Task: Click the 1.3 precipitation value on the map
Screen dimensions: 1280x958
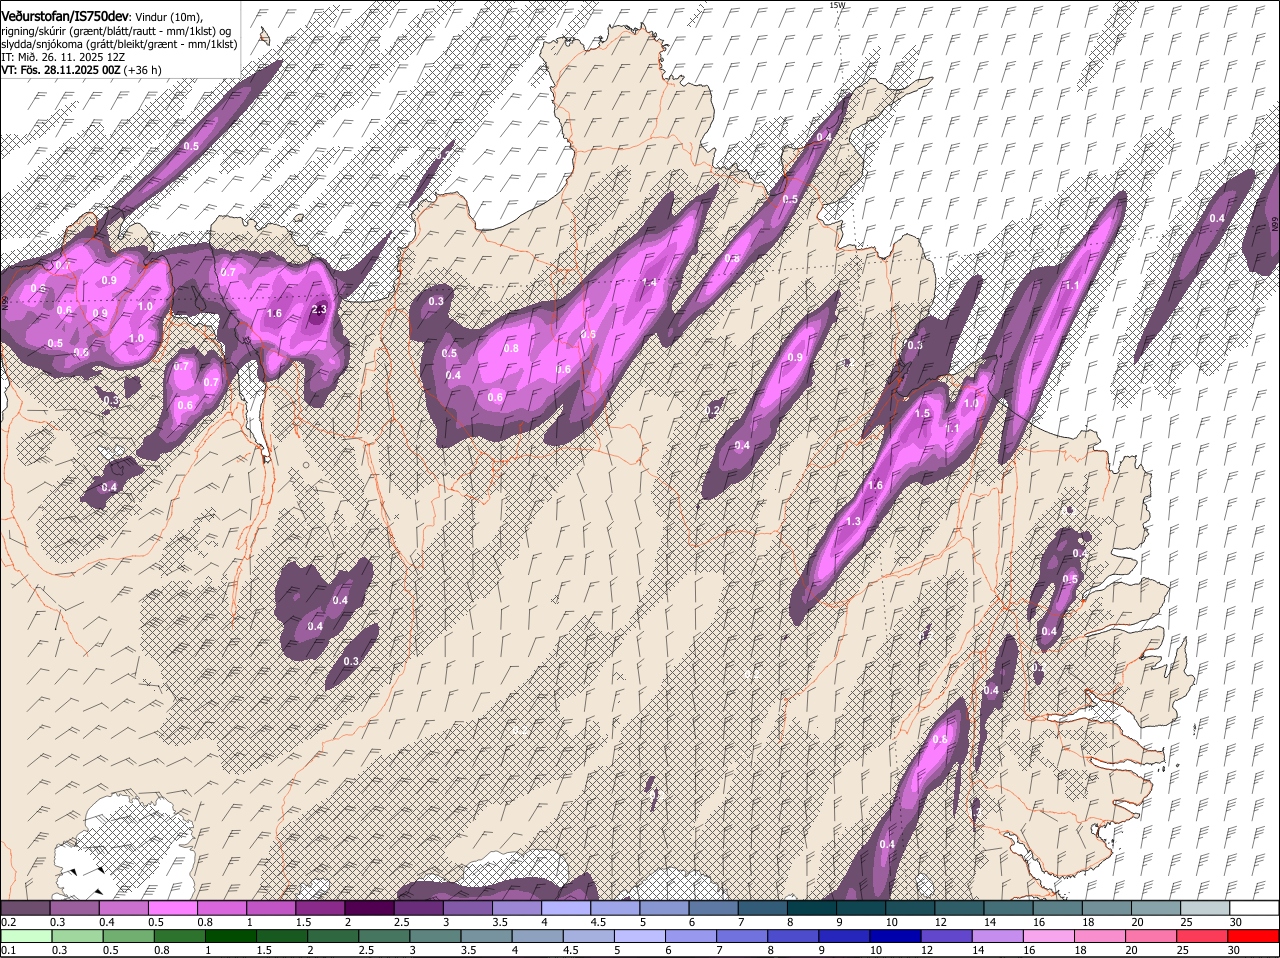Action: (x=853, y=522)
